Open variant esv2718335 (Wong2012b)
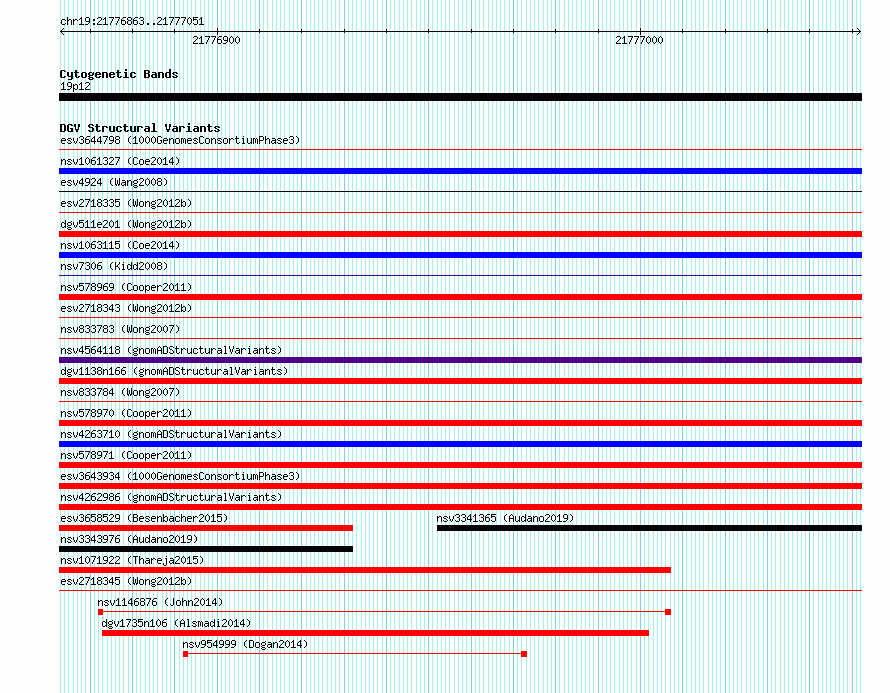Image resolution: width=890 pixels, height=693 pixels. (126, 203)
